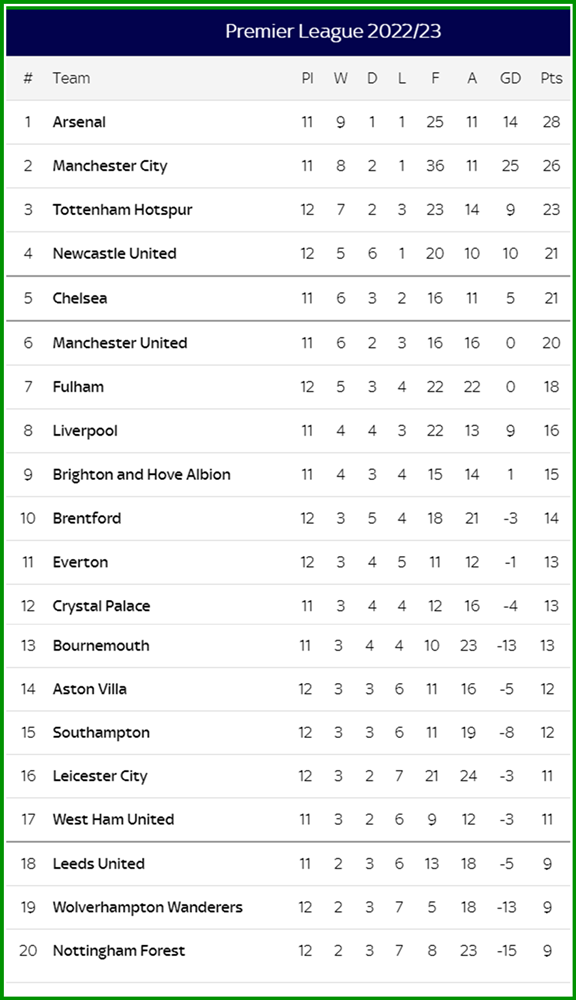Viewport: 576px width, 1000px height.
Task: Click the Pts column header
Action: (551, 78)
